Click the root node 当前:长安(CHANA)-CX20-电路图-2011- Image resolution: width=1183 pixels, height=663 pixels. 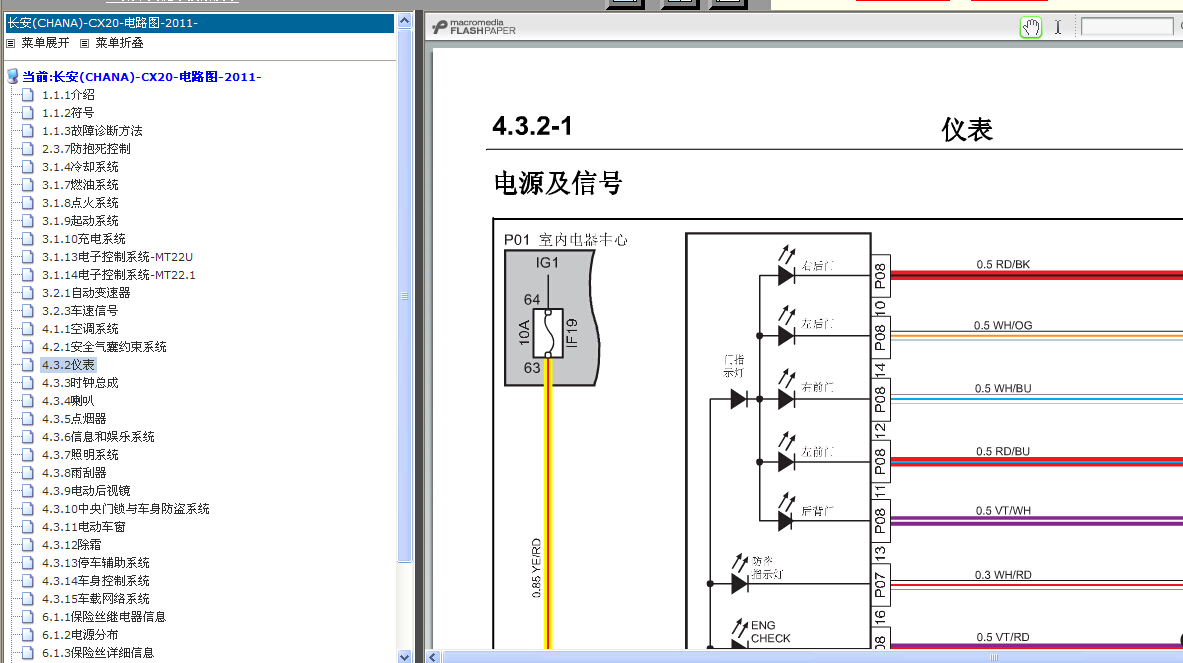(x=142, y=77)
